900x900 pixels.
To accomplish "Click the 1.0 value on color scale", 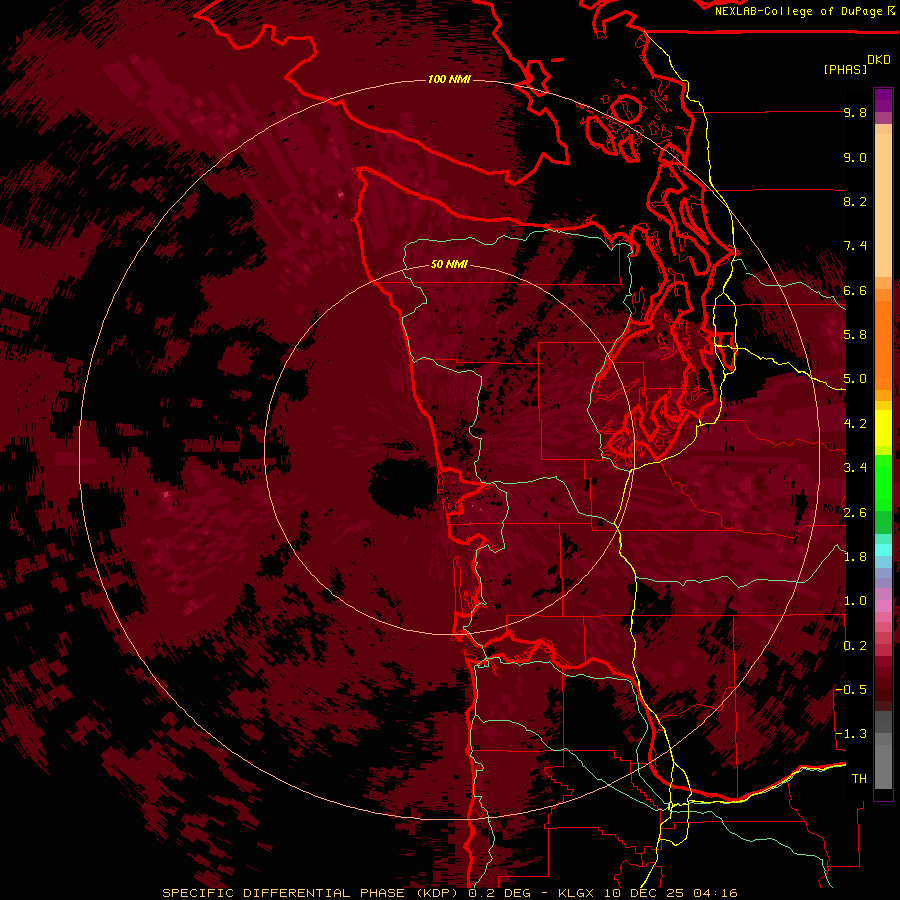I will (x=855, y=601).
